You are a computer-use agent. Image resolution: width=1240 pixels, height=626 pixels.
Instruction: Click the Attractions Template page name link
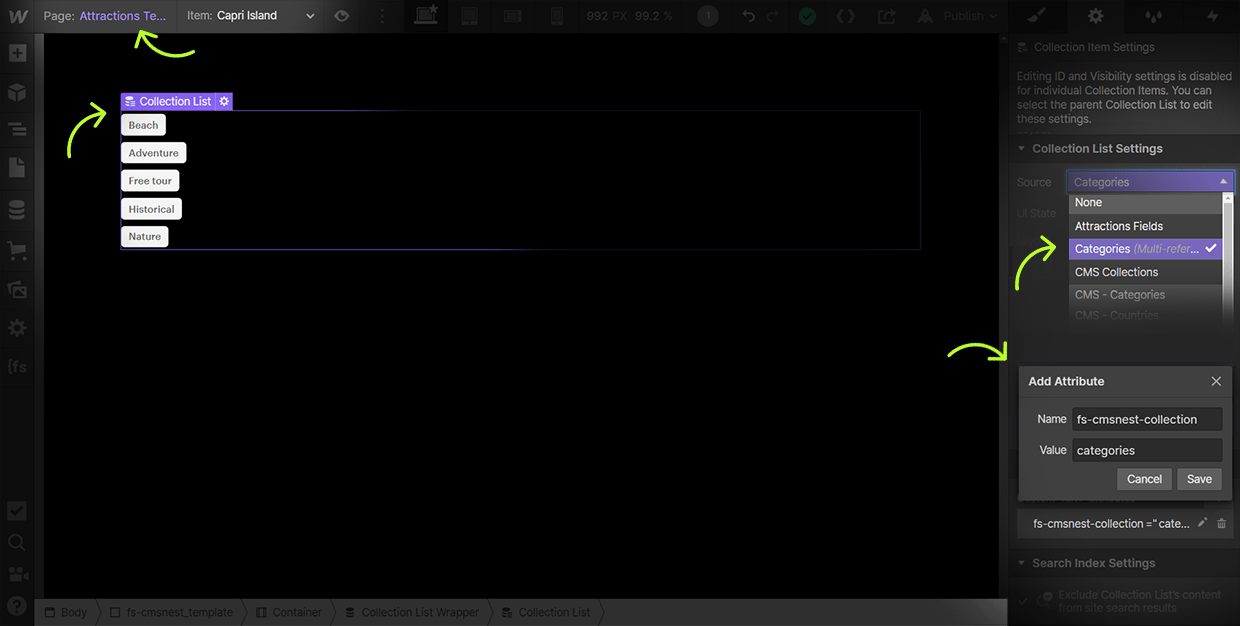click(123, 16)
